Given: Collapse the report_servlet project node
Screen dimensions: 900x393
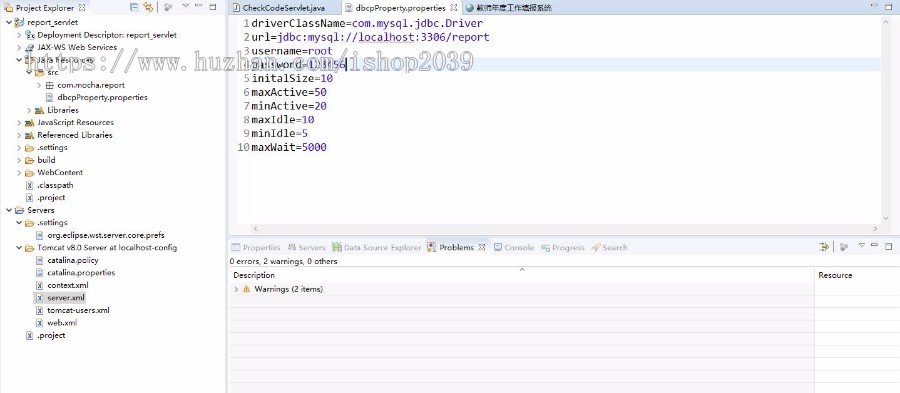Looking at the screenshot, I should (x=9, y=22).
